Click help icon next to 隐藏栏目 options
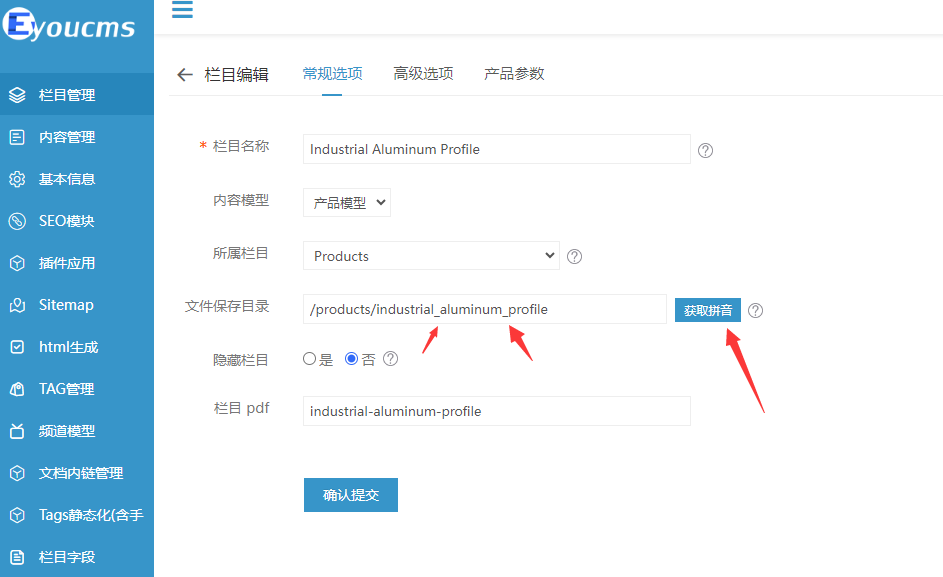 [x=390, y=359]
